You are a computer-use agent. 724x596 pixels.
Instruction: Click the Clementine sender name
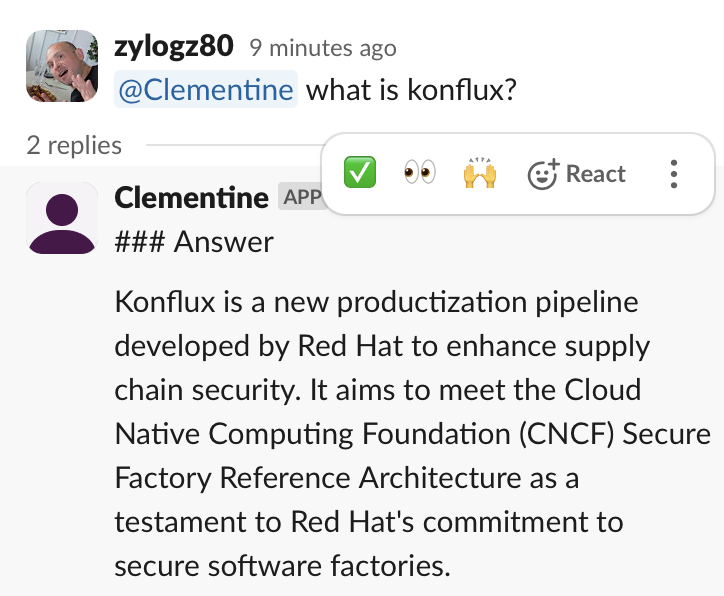[x=191, y=198]
